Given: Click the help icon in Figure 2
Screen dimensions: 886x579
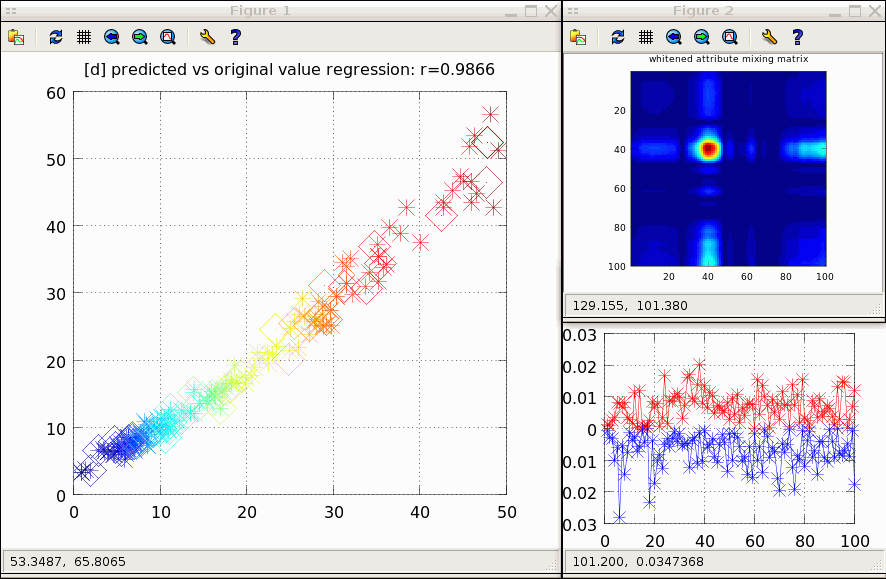Looking at the screenshot, I should [x=797, y=37].
